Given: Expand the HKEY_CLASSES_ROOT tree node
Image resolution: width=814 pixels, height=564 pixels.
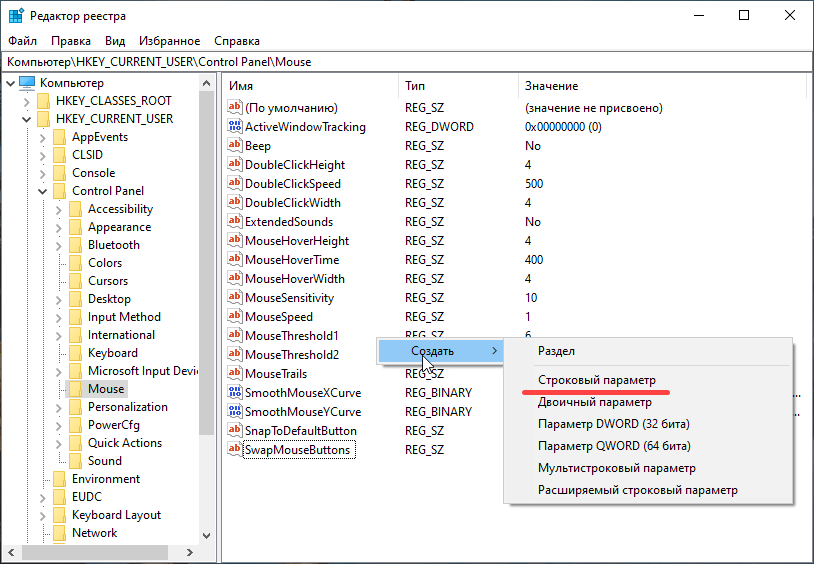Looking at the screenshot, I should tap(27, 101).
